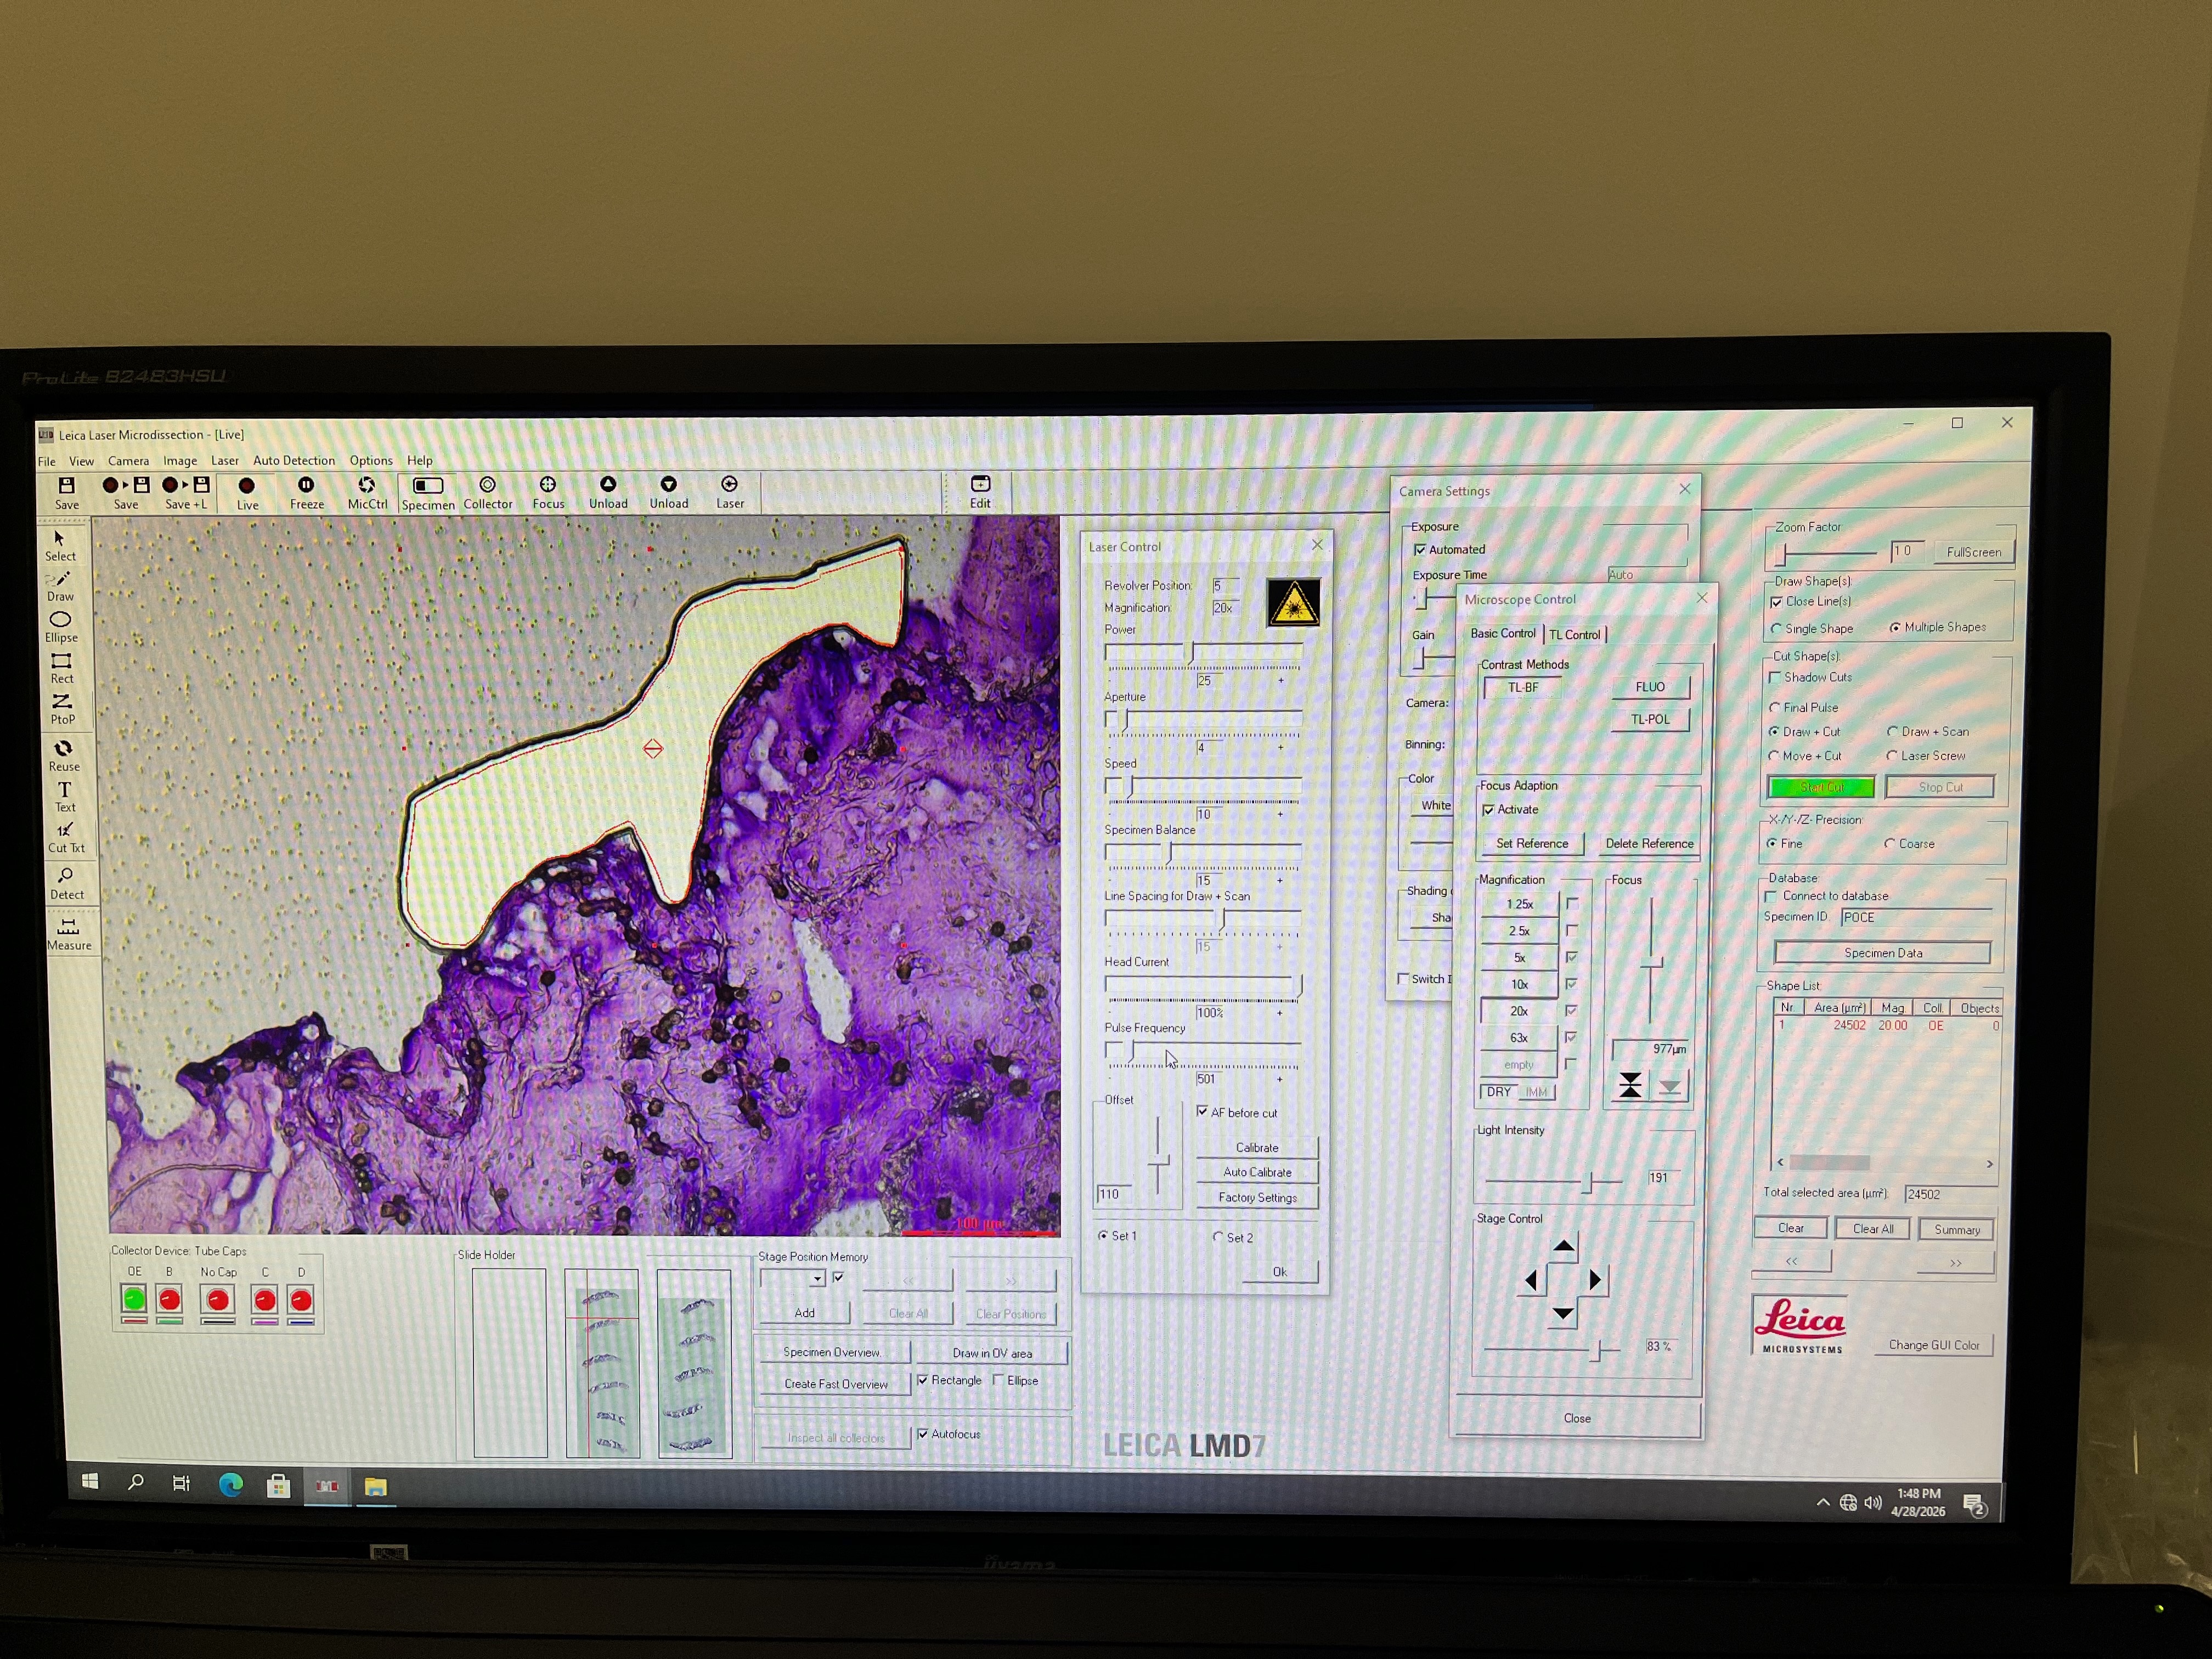2212x1659 pixels.
Task: Open the Specimen Data button
Action: [1883, 953]
